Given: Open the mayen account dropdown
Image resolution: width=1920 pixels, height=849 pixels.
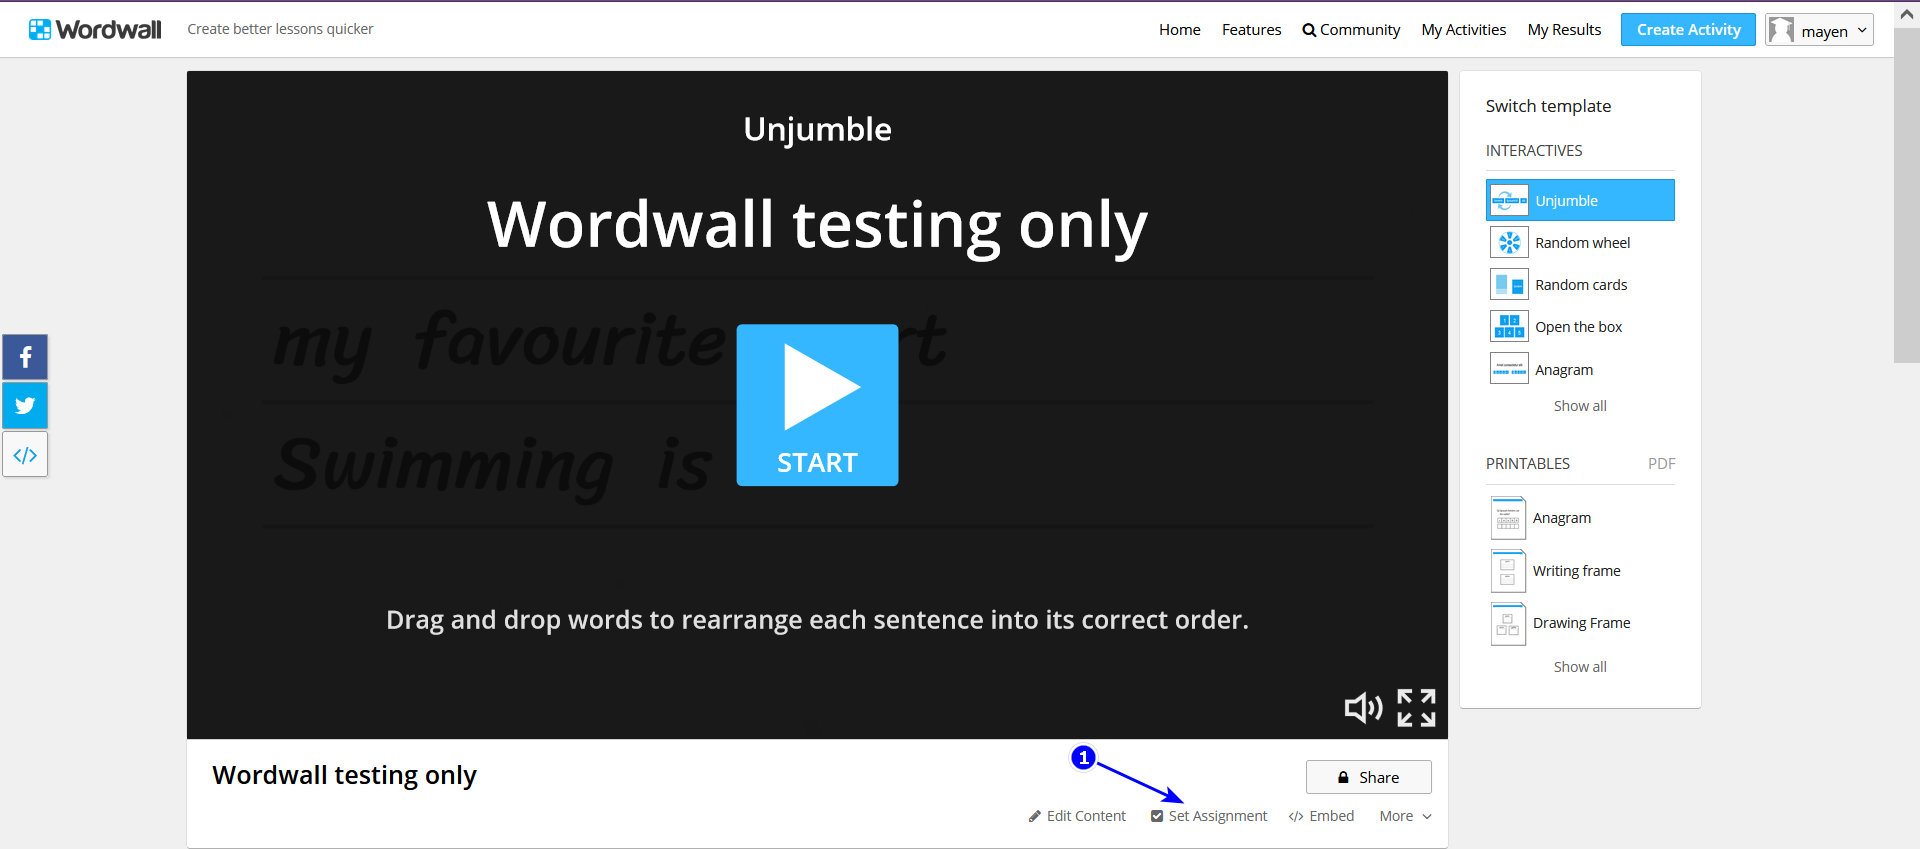Looking at the screenshot, I should pos(1819,30).
